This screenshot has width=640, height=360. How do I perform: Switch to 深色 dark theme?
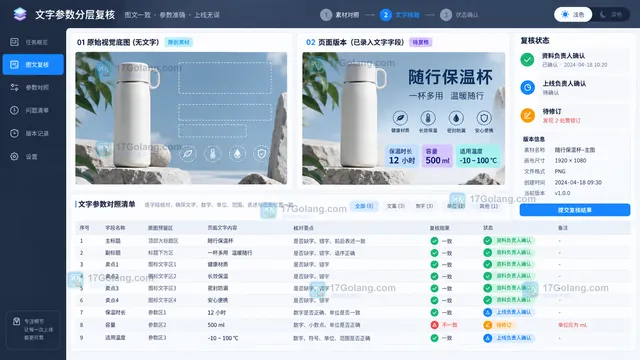[611, 15]
